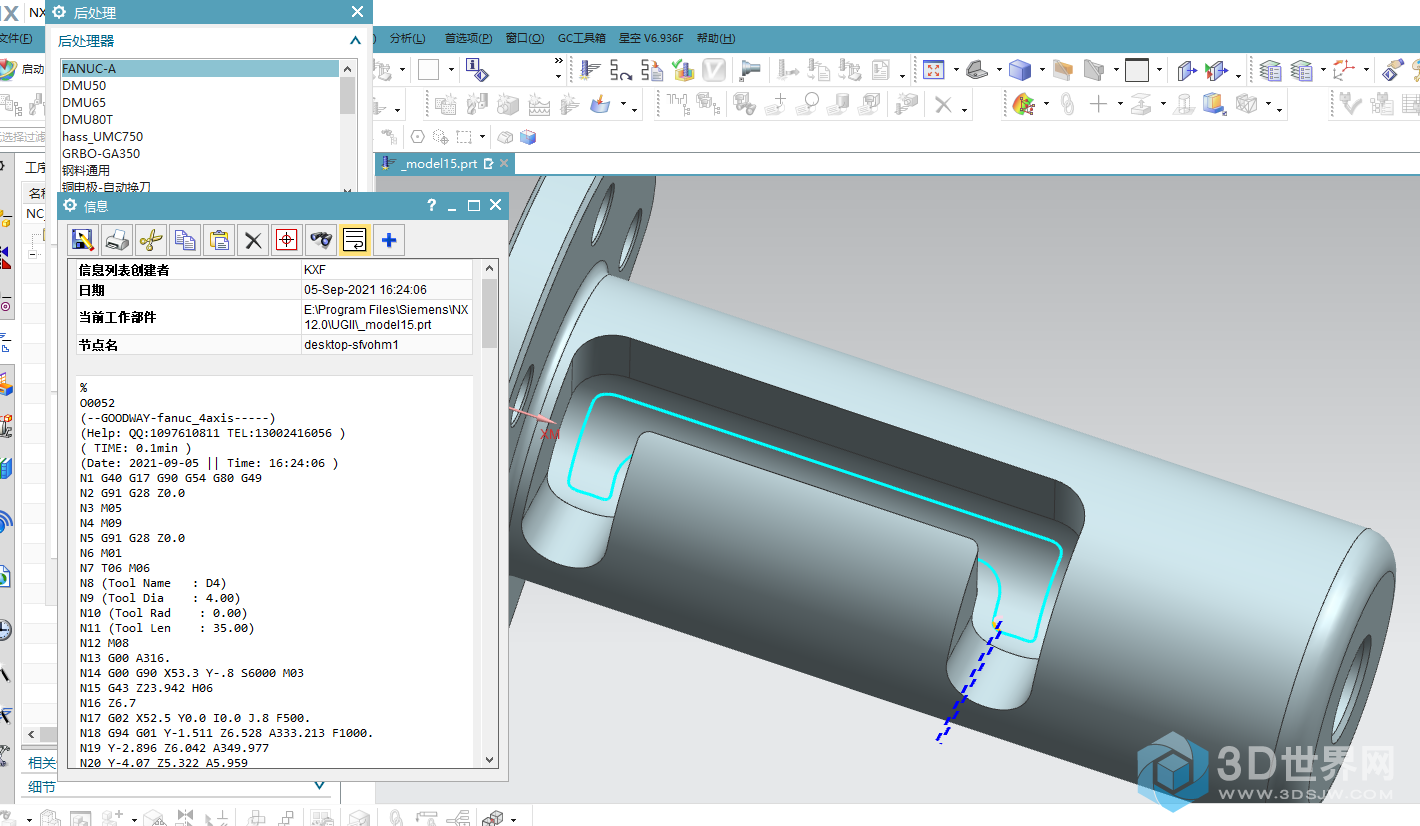This screenshot has height=826, width=1420.
Task: Click the Object Information icon with letter i
Action: pyautogui.click(x=478, y=70)
